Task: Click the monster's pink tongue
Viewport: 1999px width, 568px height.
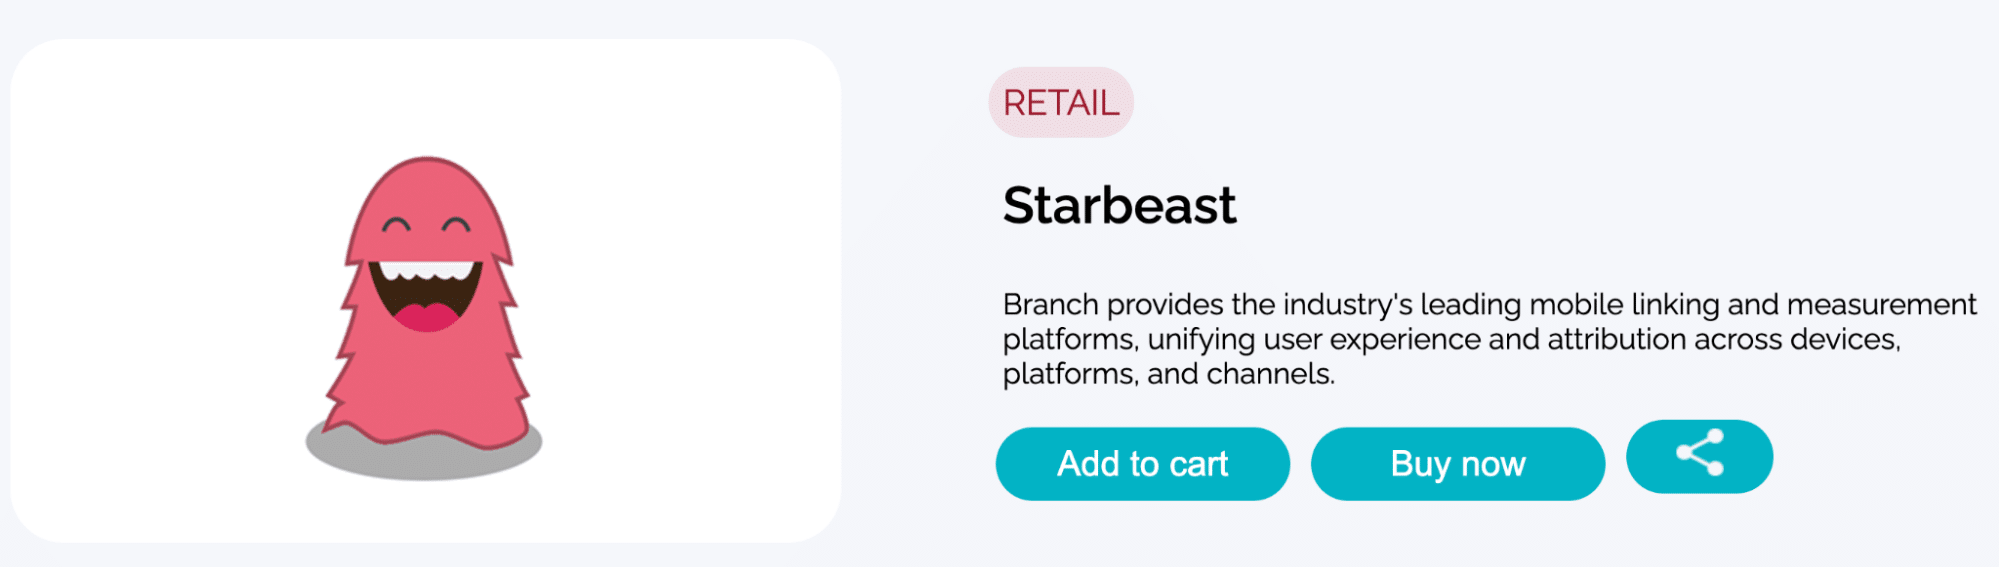Action: (426, 318)
